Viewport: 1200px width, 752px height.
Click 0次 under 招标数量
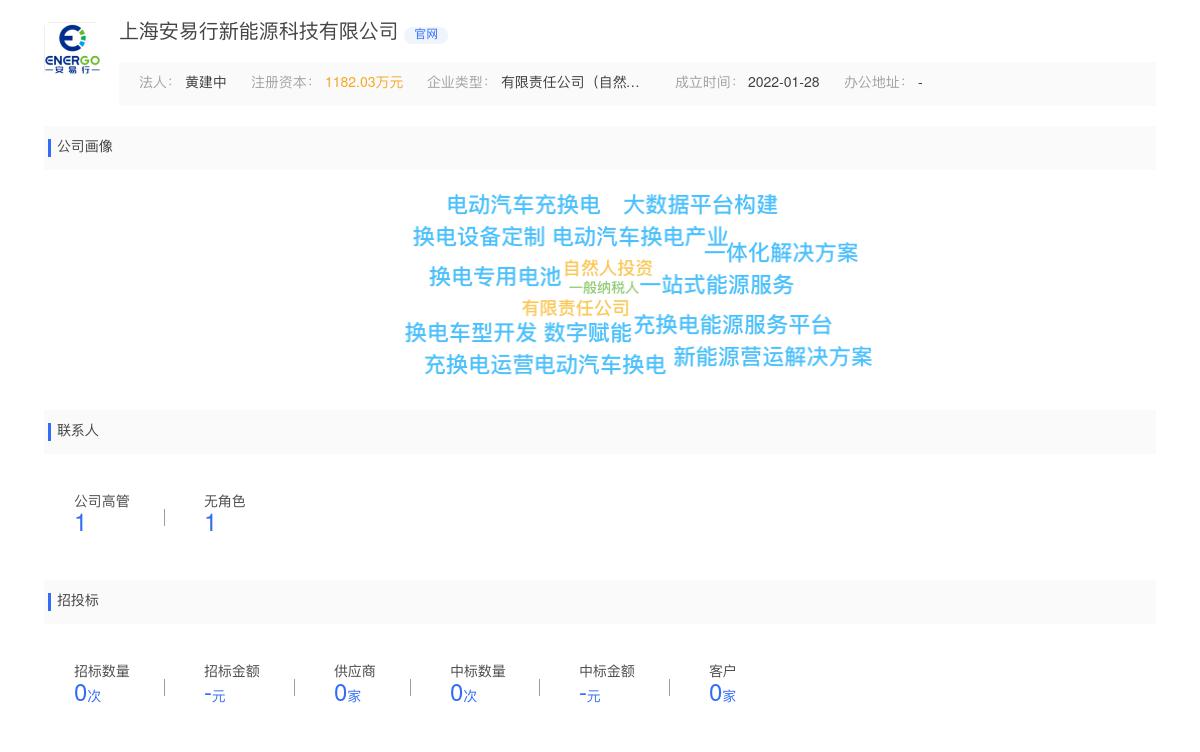86,692
